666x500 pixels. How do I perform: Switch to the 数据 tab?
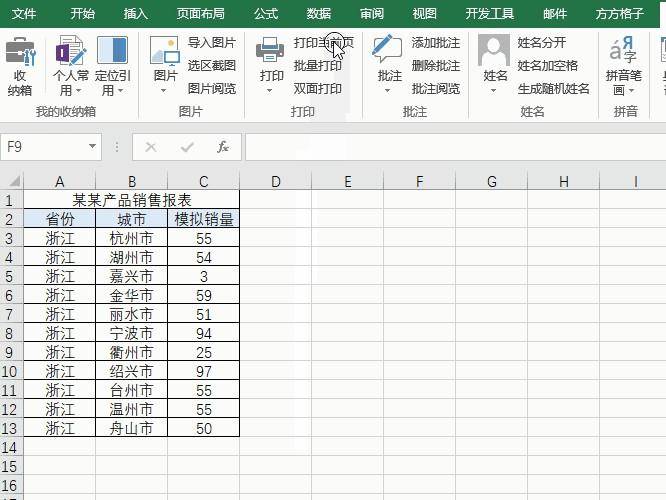click(x=319, y=14)
